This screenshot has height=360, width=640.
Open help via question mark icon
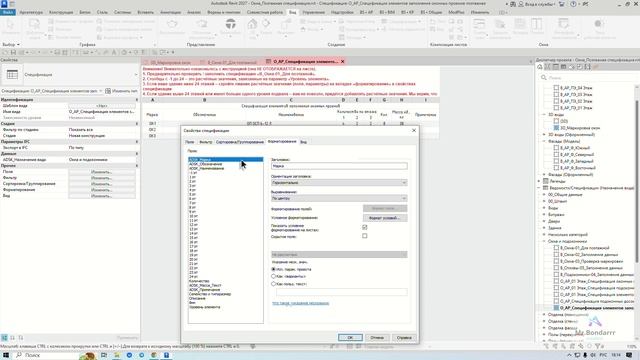click(574, 4)
